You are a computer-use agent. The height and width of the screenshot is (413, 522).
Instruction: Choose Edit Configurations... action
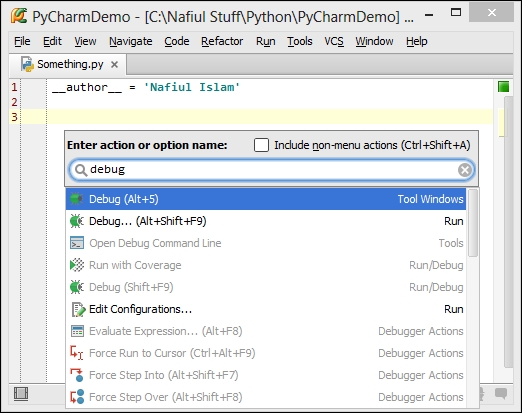pos(266,309)
